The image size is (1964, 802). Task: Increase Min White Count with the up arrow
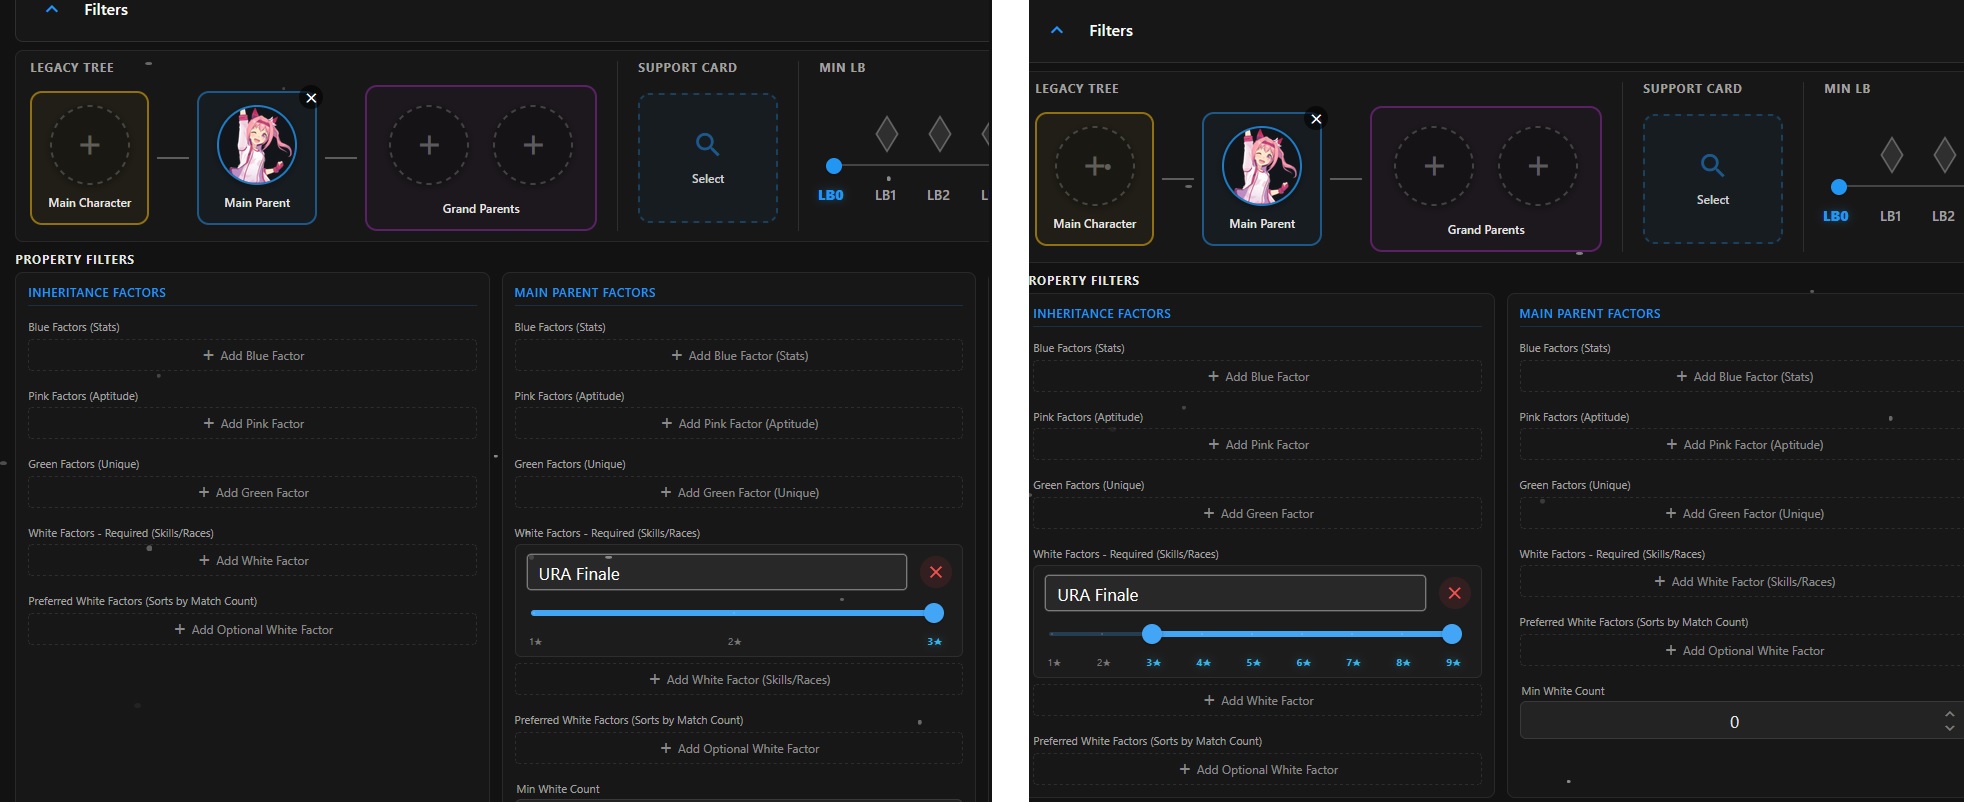pyautogui.click(x=1949, y=714)
